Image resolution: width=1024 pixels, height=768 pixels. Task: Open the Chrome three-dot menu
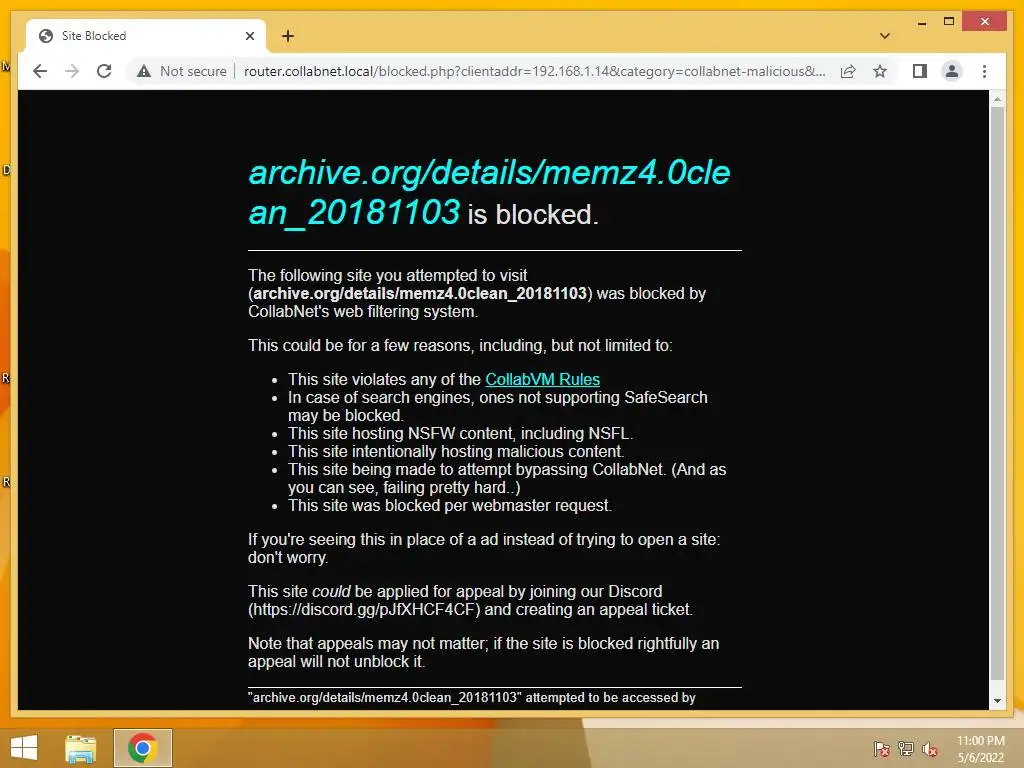984,71
